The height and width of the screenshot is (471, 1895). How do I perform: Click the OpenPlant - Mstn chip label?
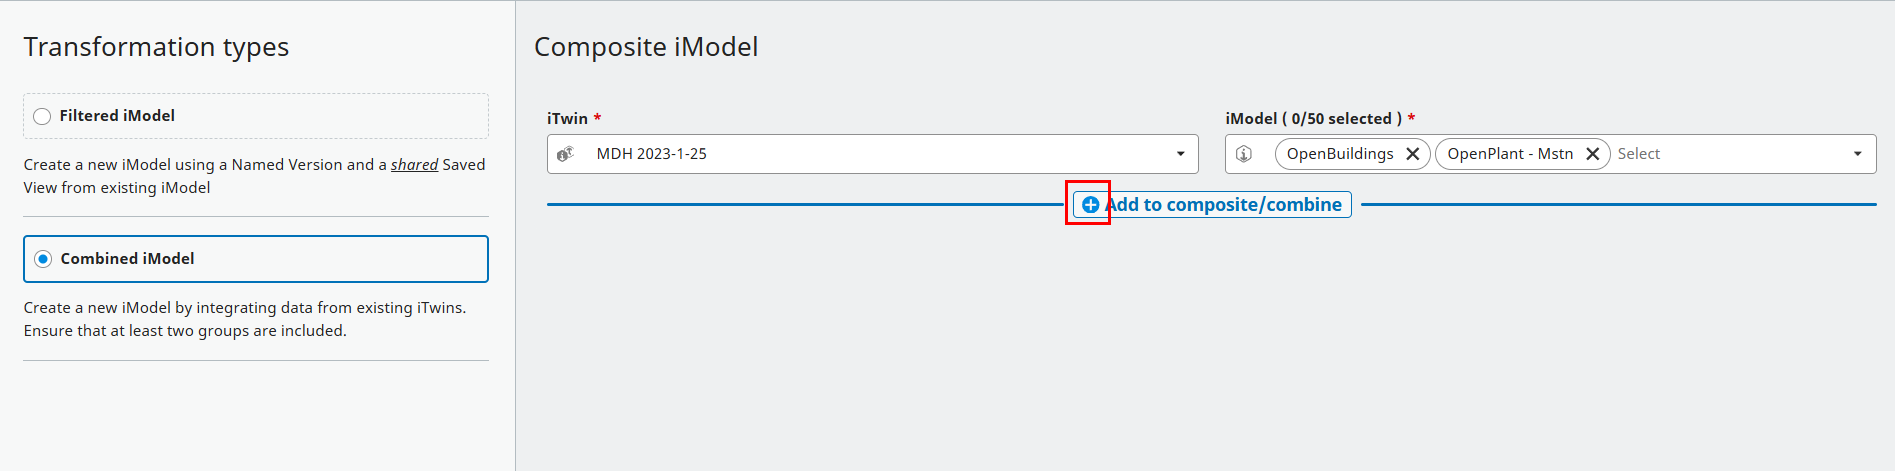(x=1509, y=154)
